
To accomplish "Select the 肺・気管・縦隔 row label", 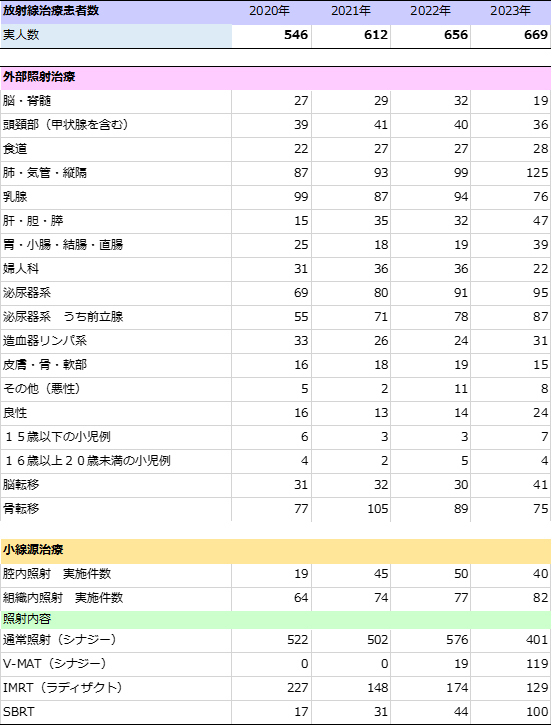I will [x=45, y=173].
